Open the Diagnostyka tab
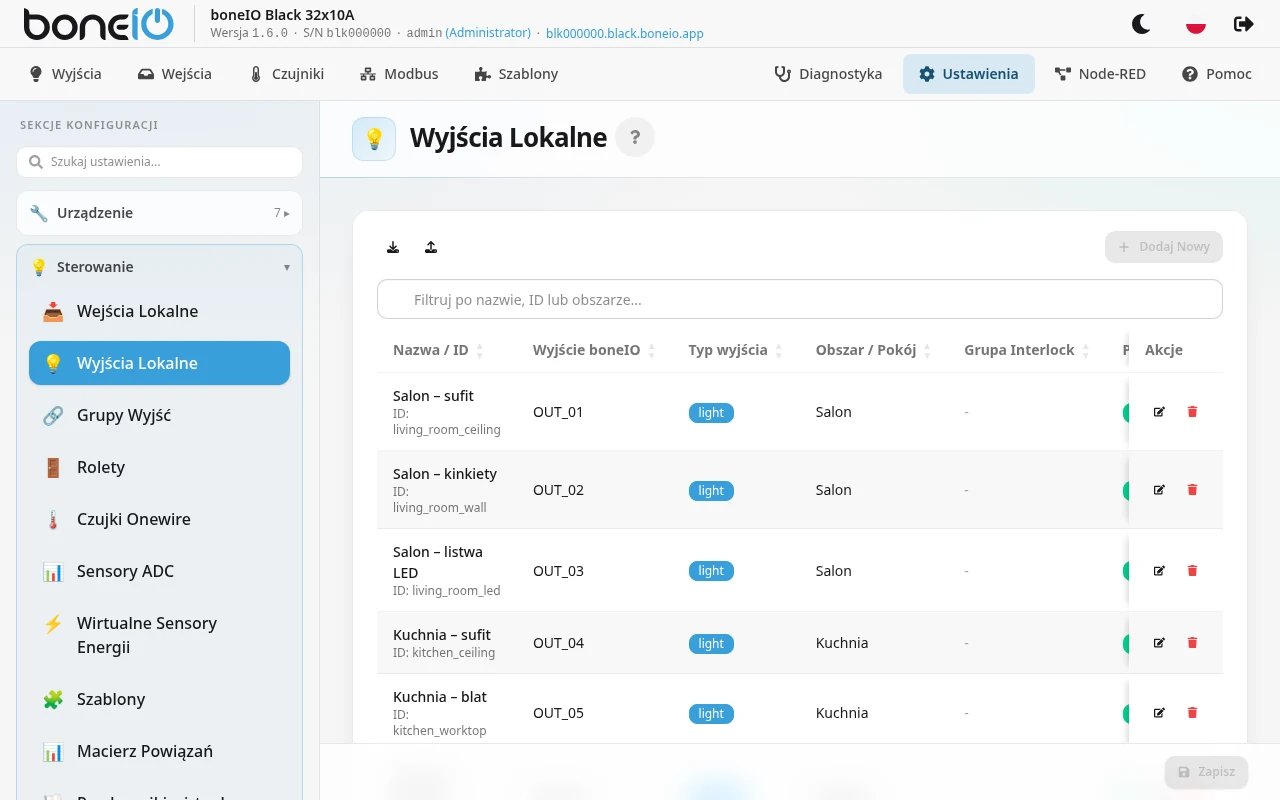Image resolution: width=1280 pixels, height=800 pixels. pos(828,74)
